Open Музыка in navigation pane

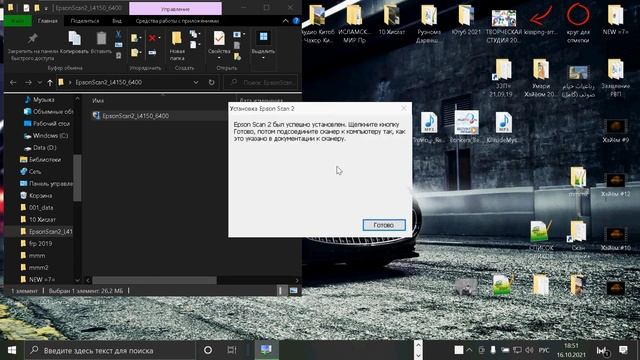[44, 100]
